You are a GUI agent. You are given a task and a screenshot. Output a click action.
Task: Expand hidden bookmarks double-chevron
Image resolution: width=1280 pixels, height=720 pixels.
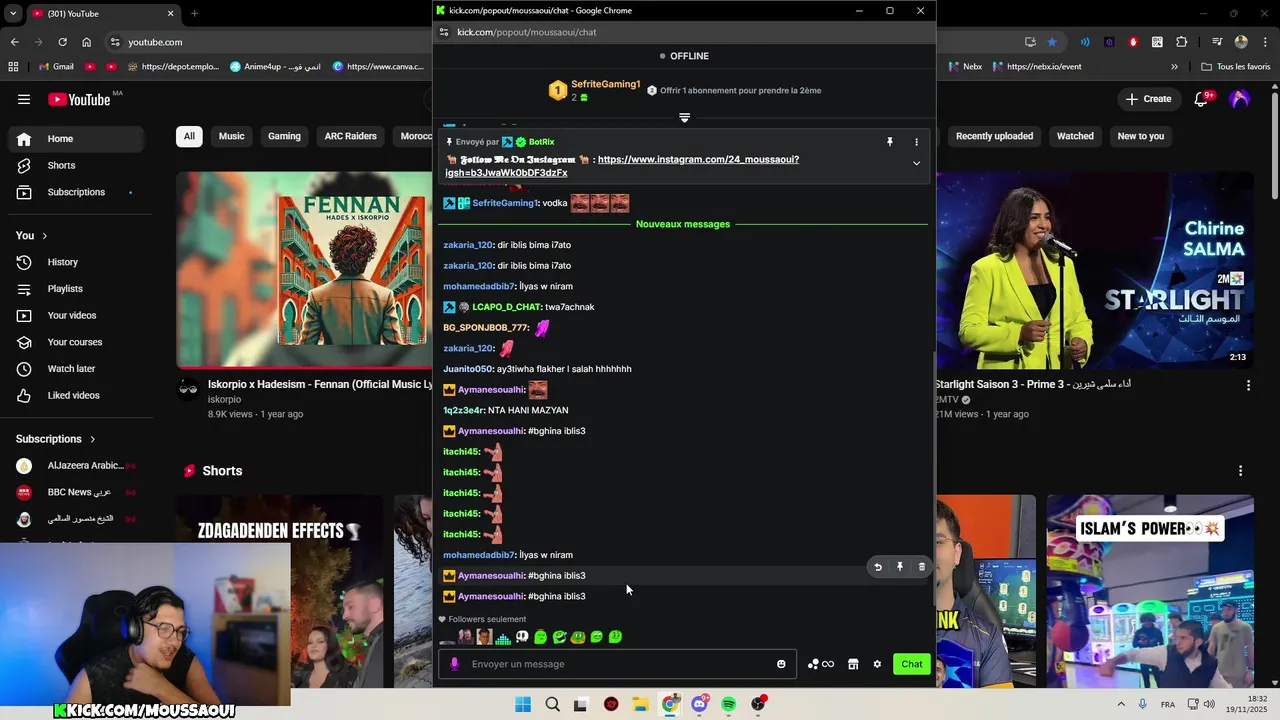[1174, 67]
